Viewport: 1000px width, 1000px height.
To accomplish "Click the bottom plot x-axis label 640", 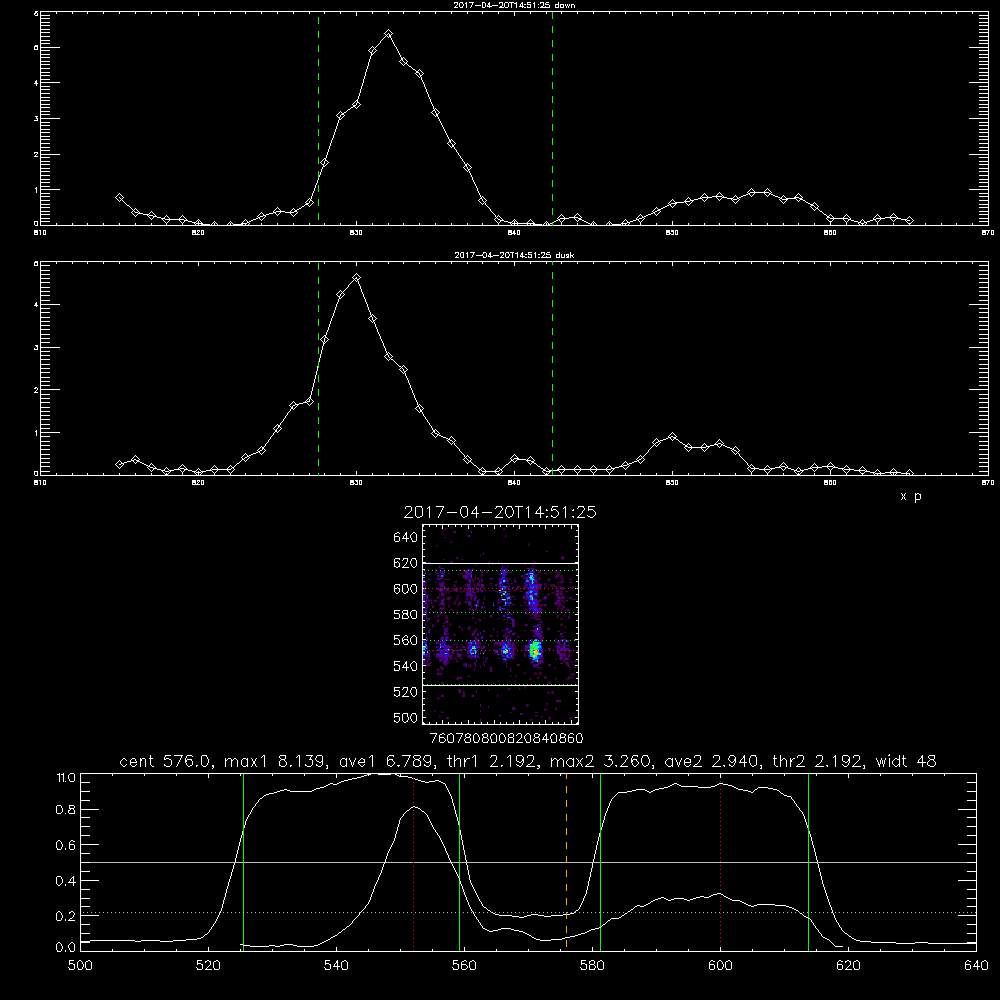I will pyautogui.click(x=976, y=965).
